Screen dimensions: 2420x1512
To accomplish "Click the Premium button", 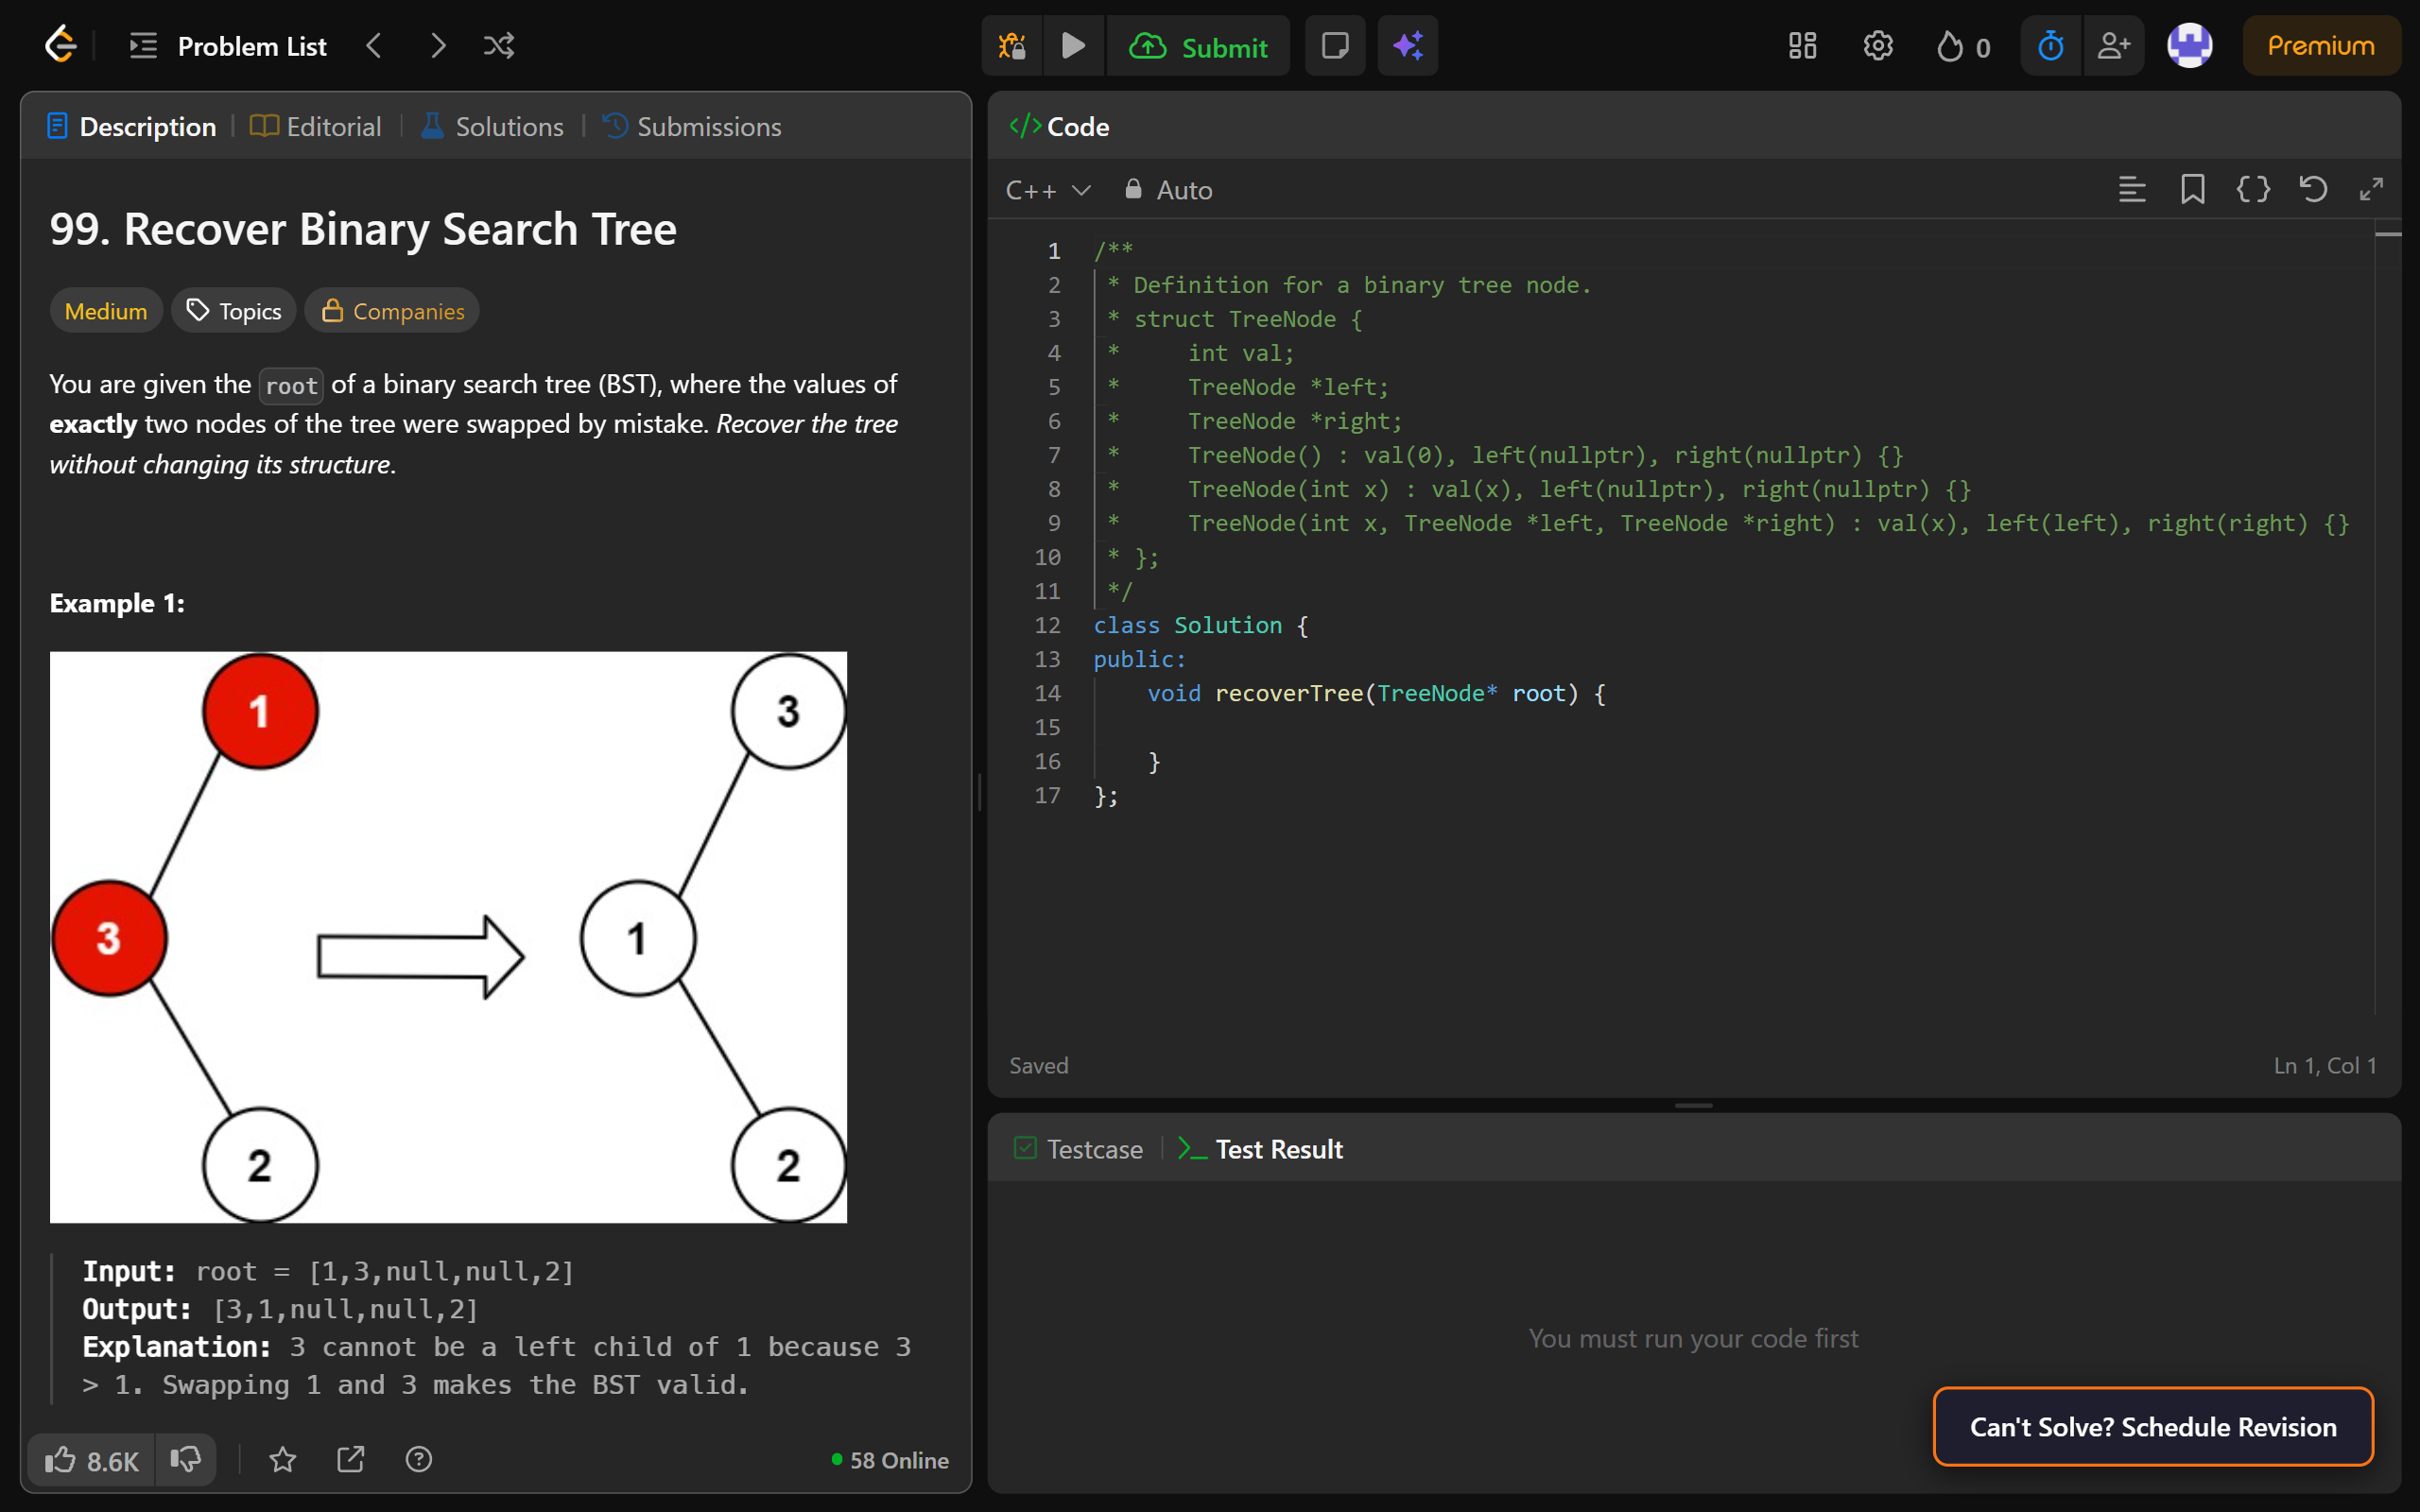I will click(2320, 46).
